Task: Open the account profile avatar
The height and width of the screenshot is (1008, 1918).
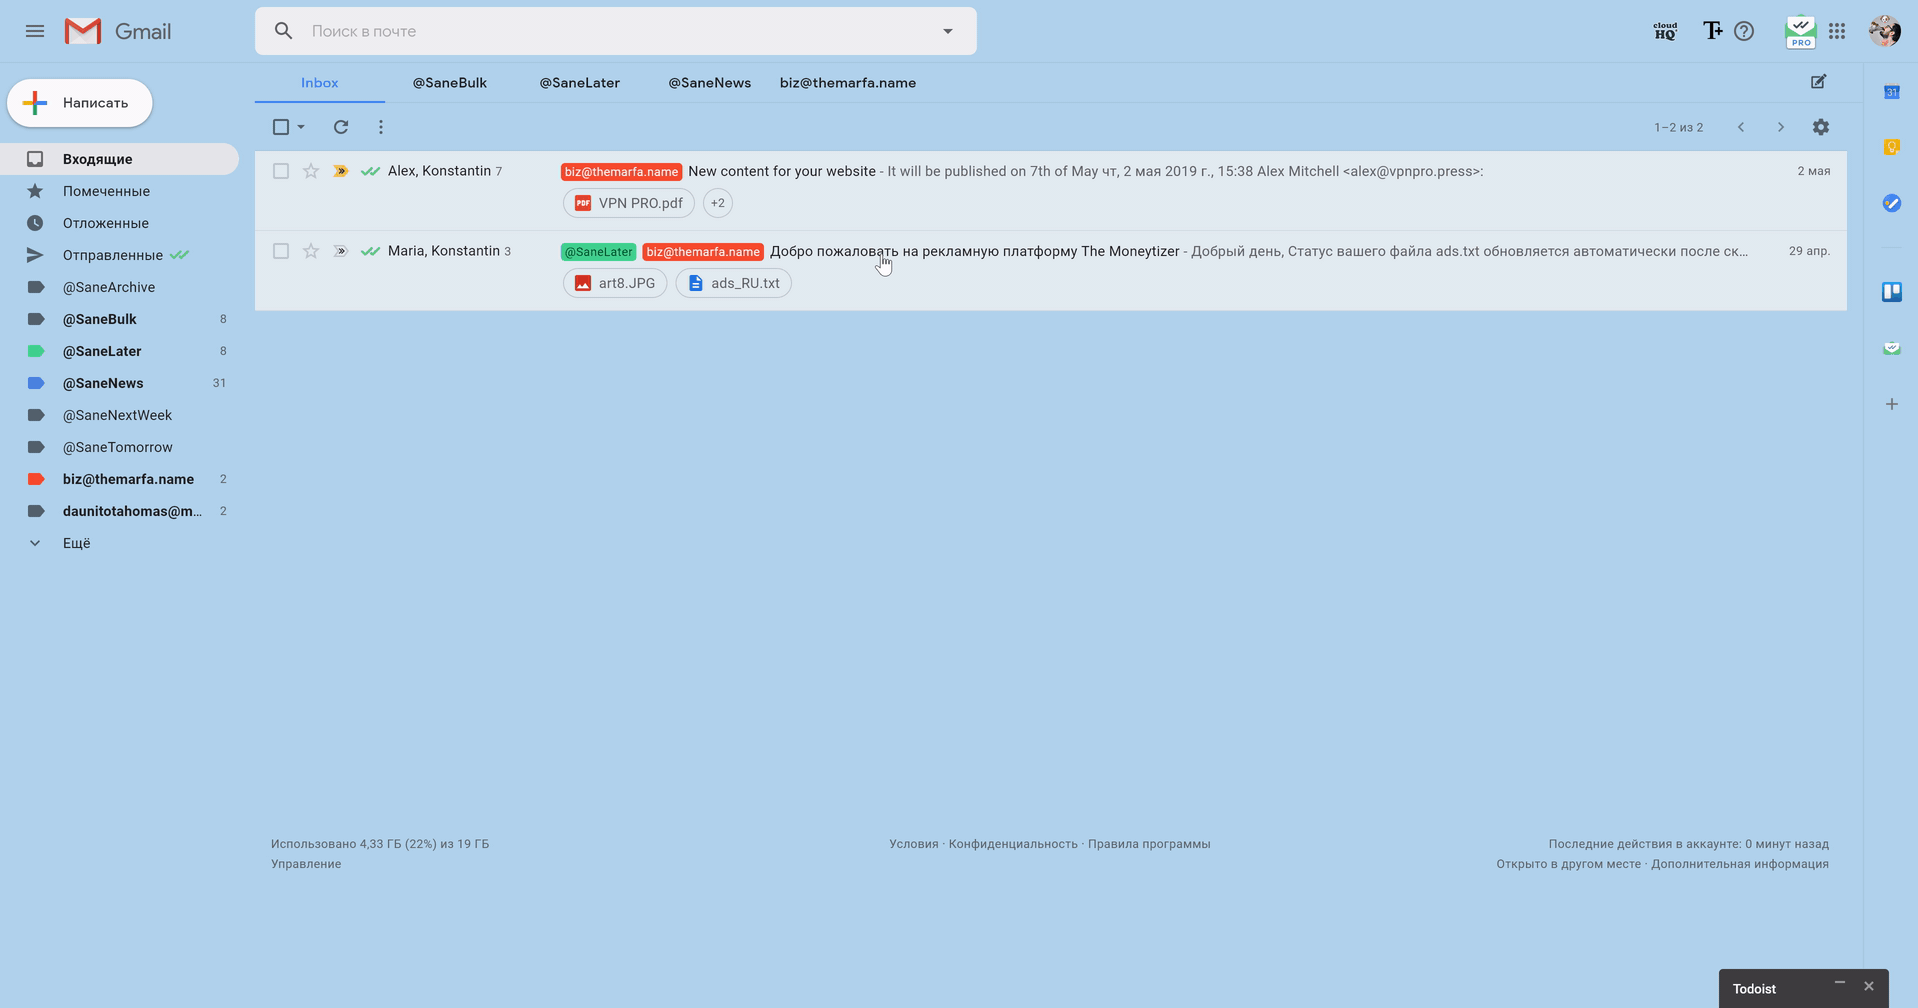Action: pos(1884,31)
